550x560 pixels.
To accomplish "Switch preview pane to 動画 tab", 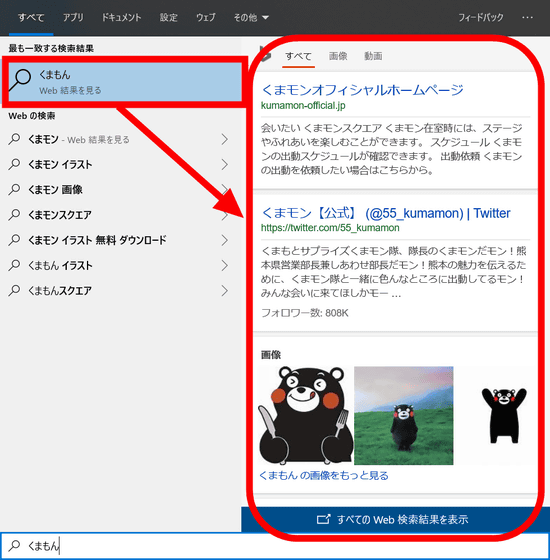I will [373, 56].
